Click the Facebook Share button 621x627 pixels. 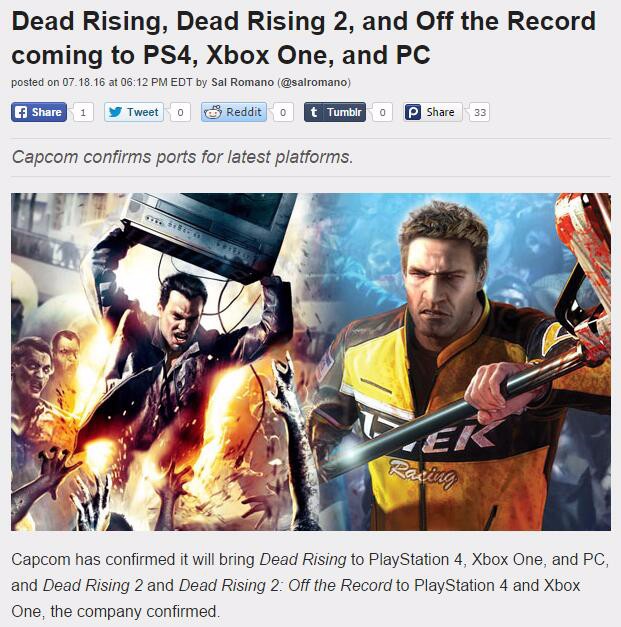(x=39, y=112)
